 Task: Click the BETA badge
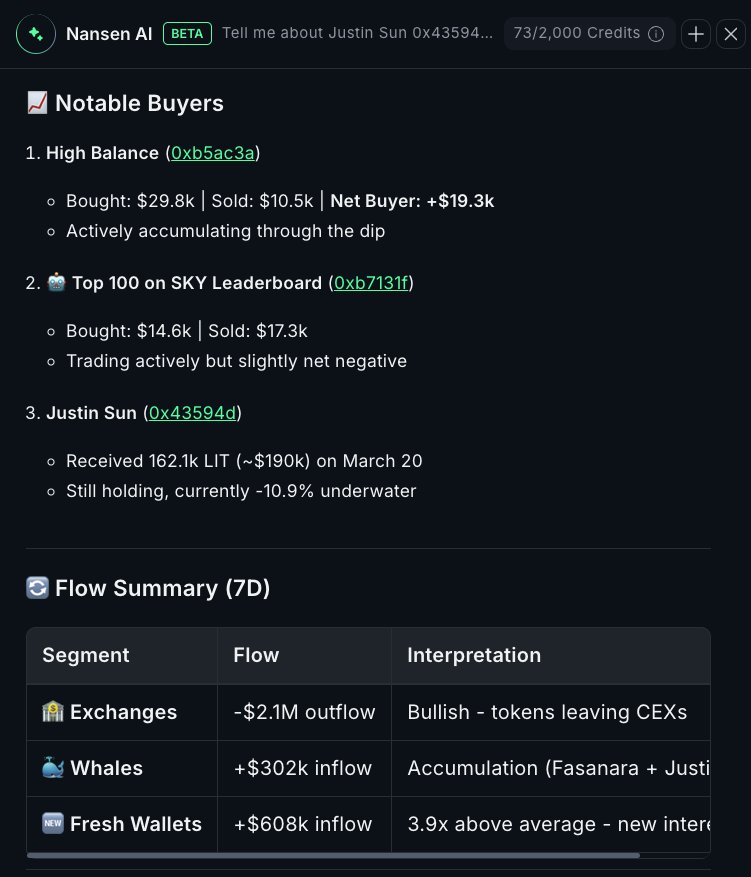(187, 34)
